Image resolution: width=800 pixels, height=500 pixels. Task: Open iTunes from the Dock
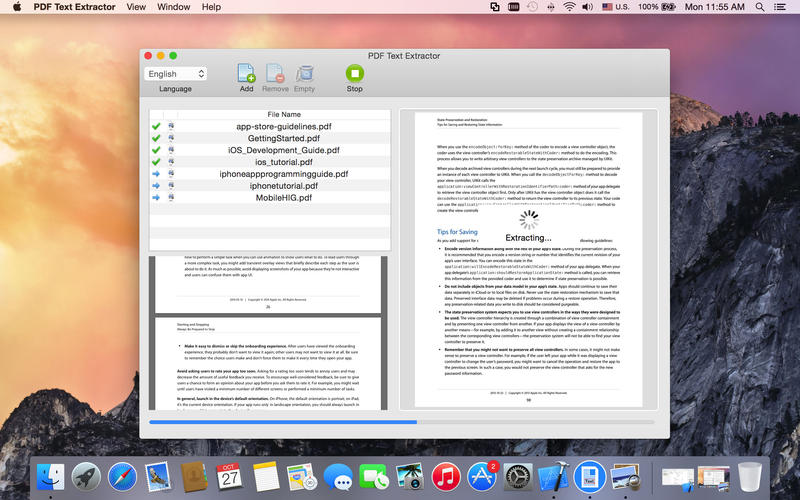(x=446, y=478)
